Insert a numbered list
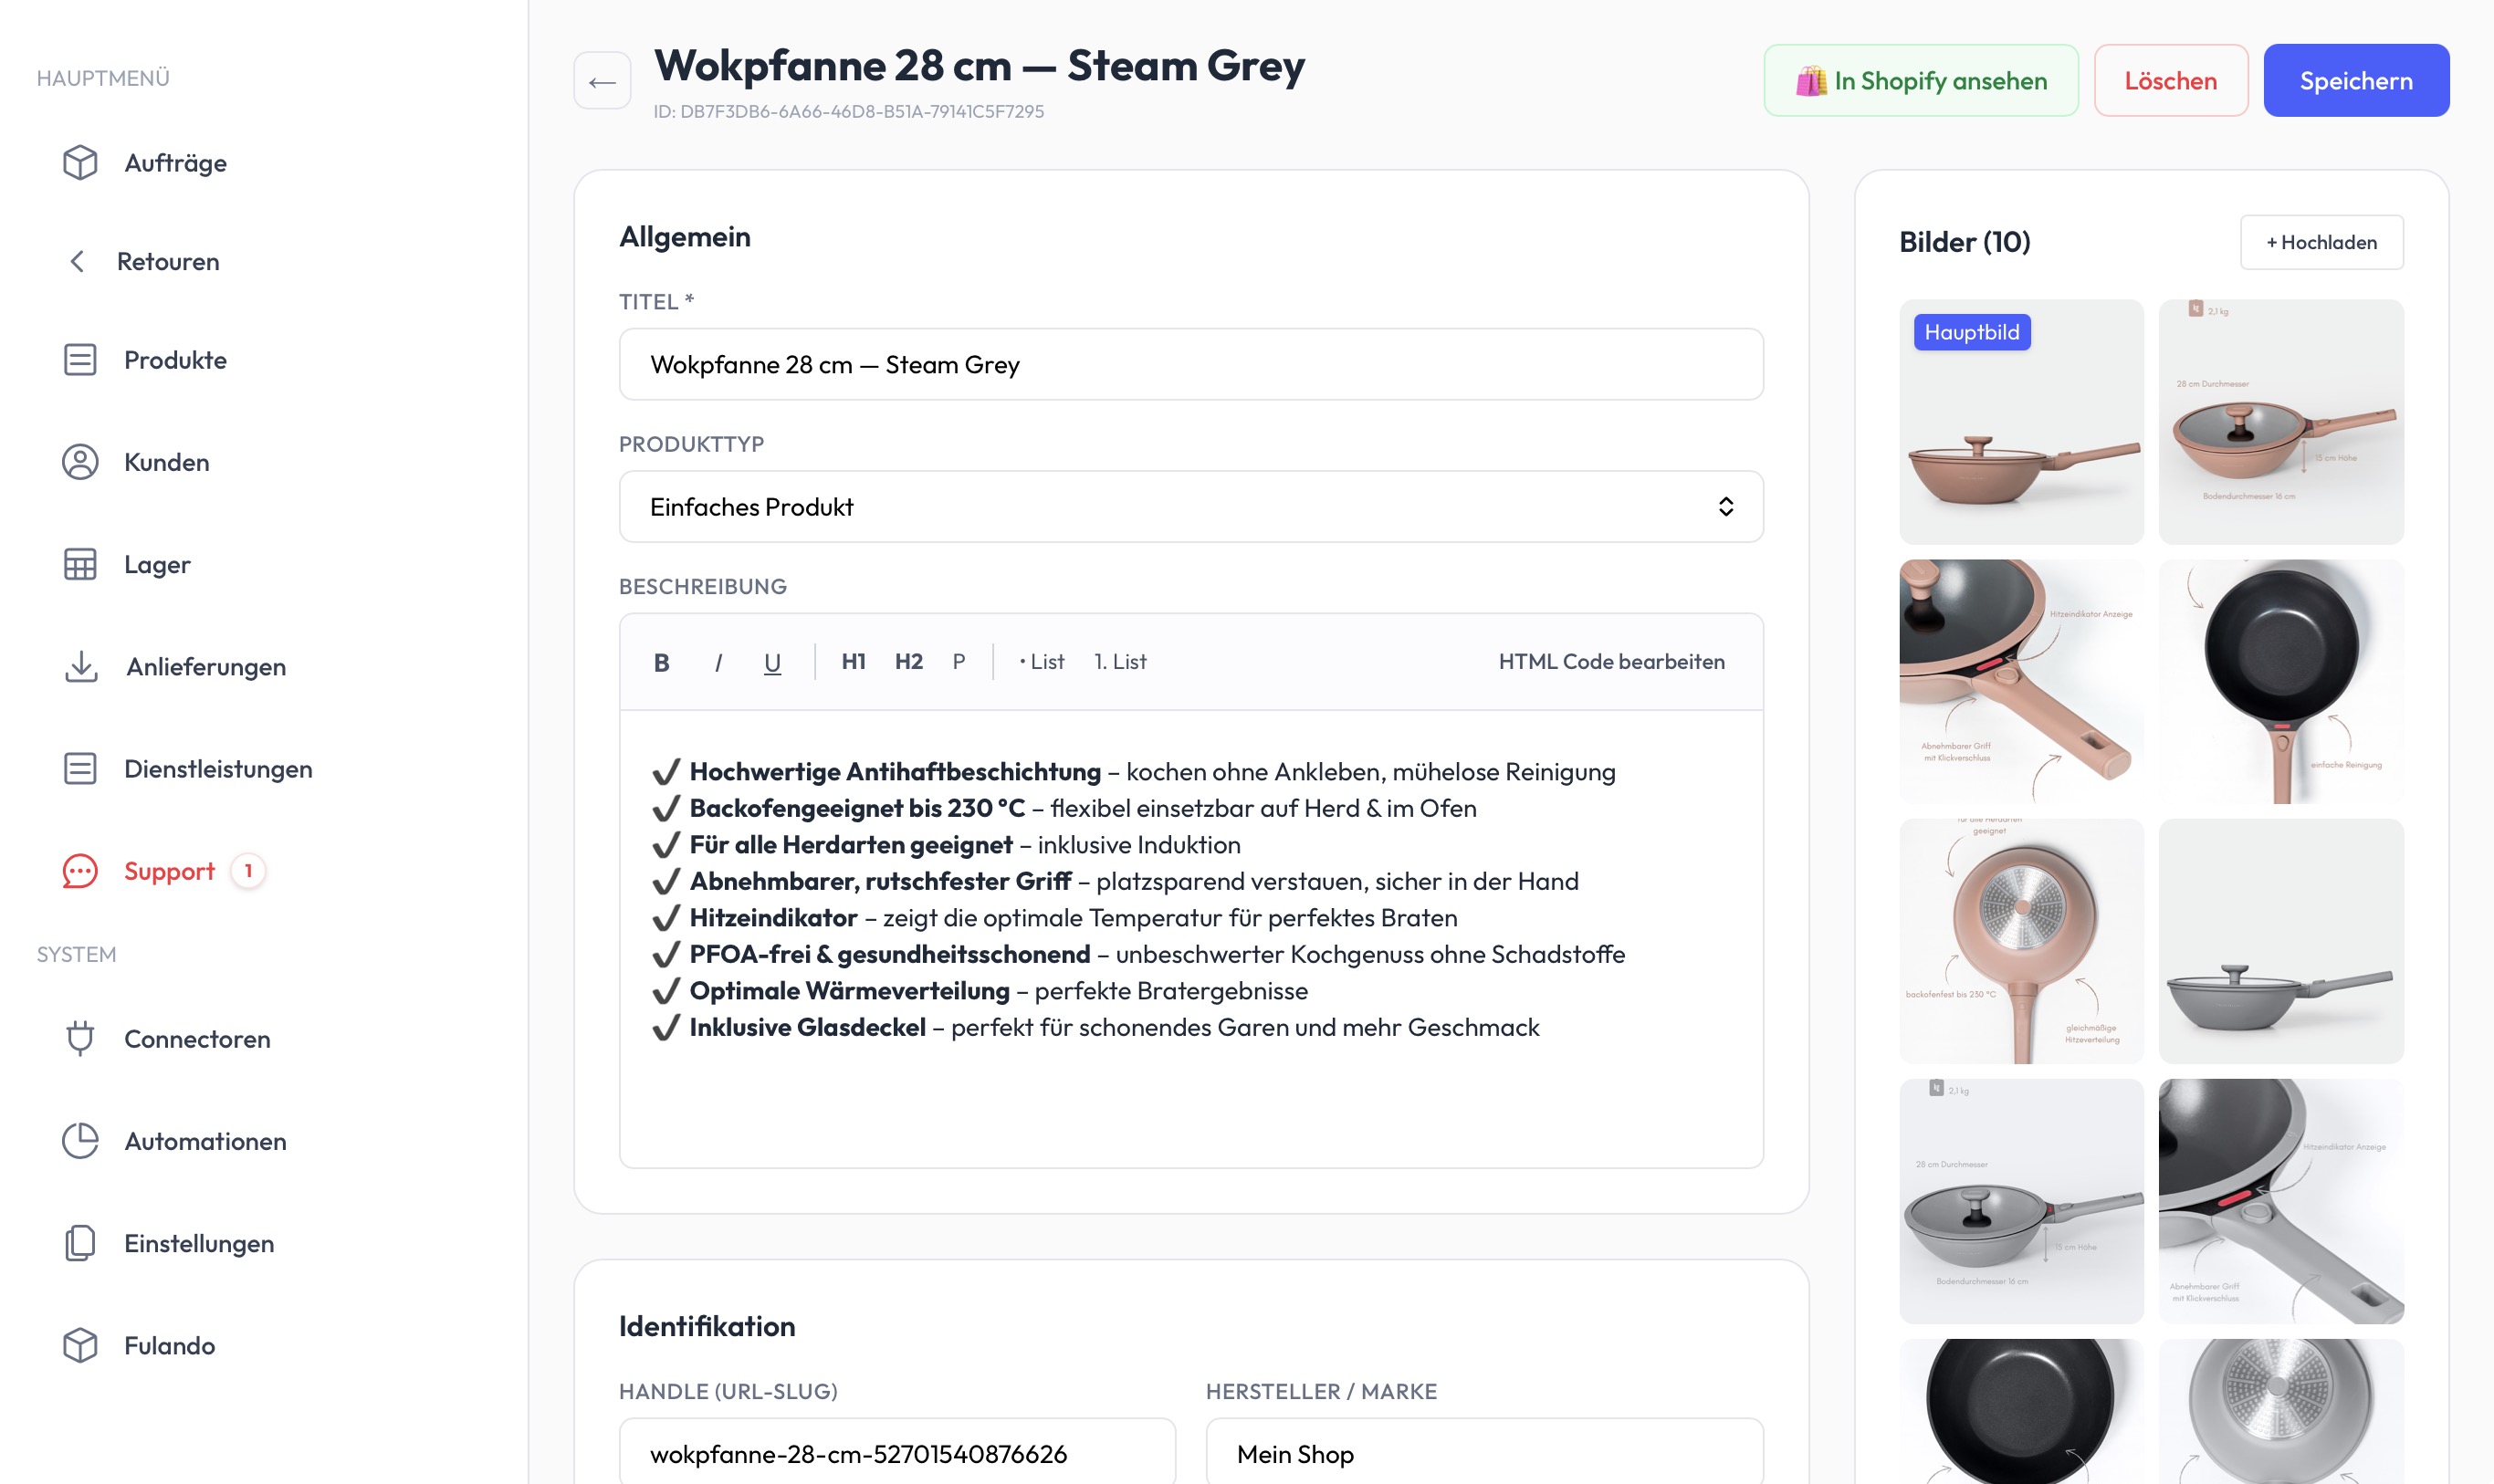This screenshot has height=1484, width=2494. coord(1120,662)
